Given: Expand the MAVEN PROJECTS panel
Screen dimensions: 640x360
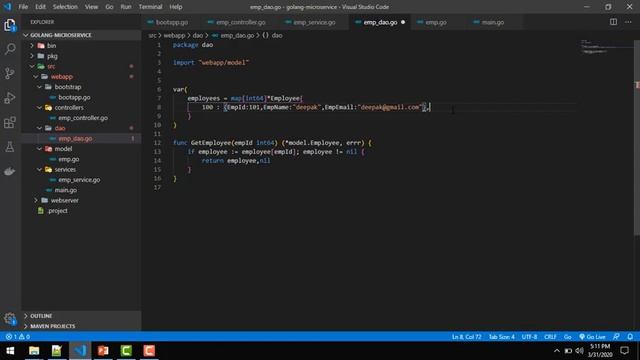Looking at the screenshot, I should coord(81,326).
